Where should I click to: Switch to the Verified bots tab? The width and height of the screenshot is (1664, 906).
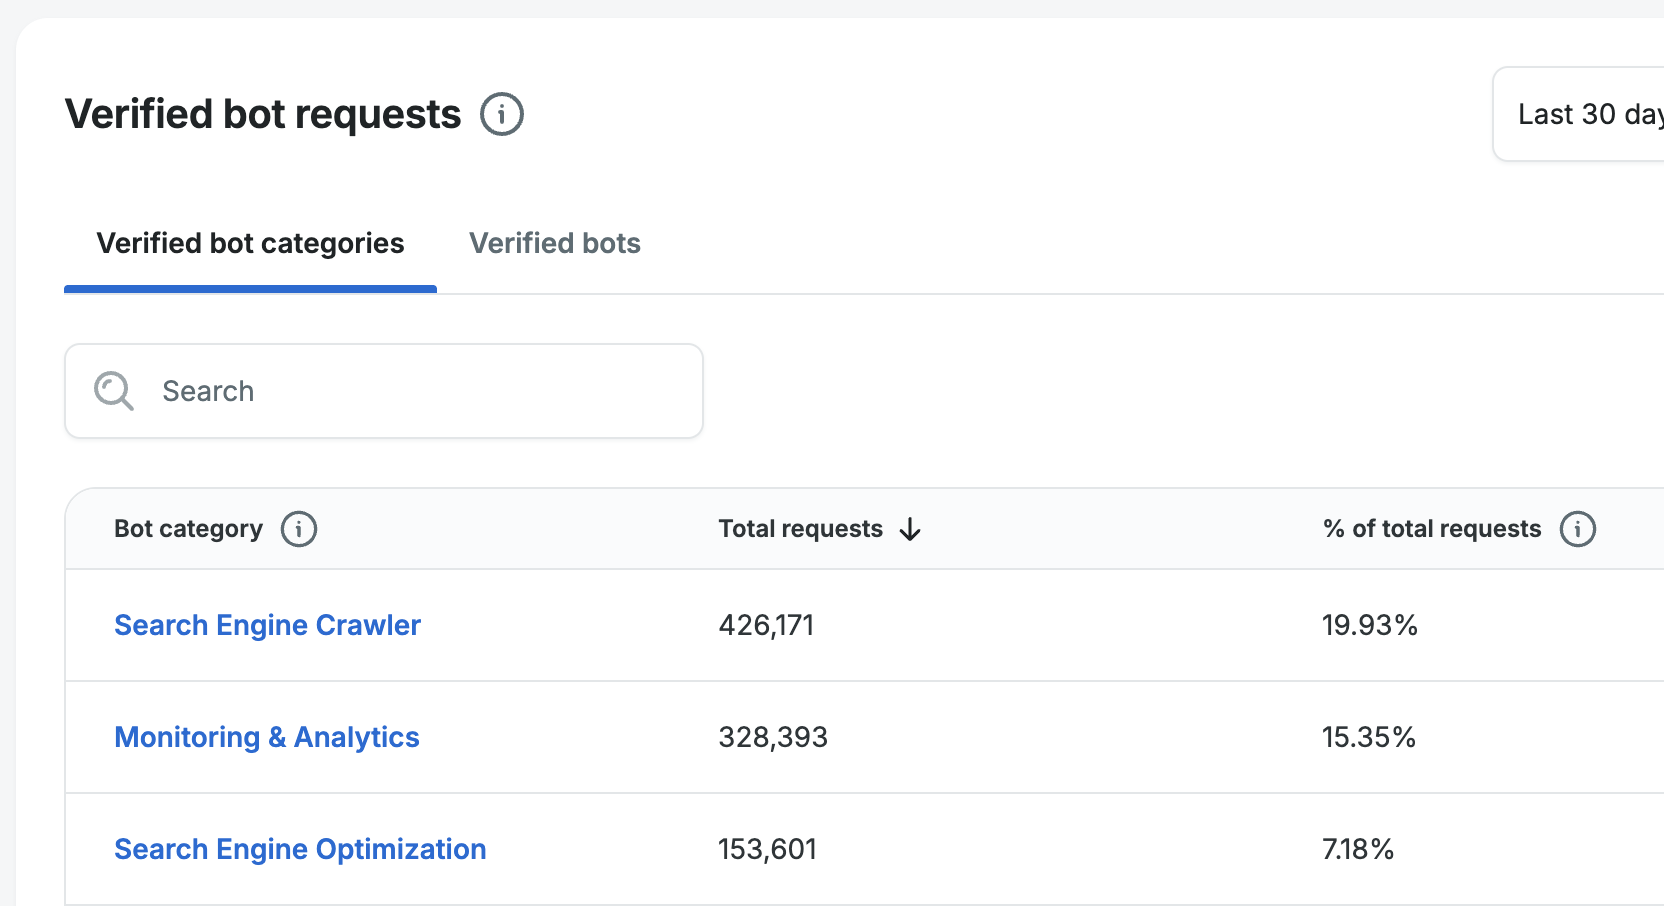pyautogui.click(x=554, y=244)
